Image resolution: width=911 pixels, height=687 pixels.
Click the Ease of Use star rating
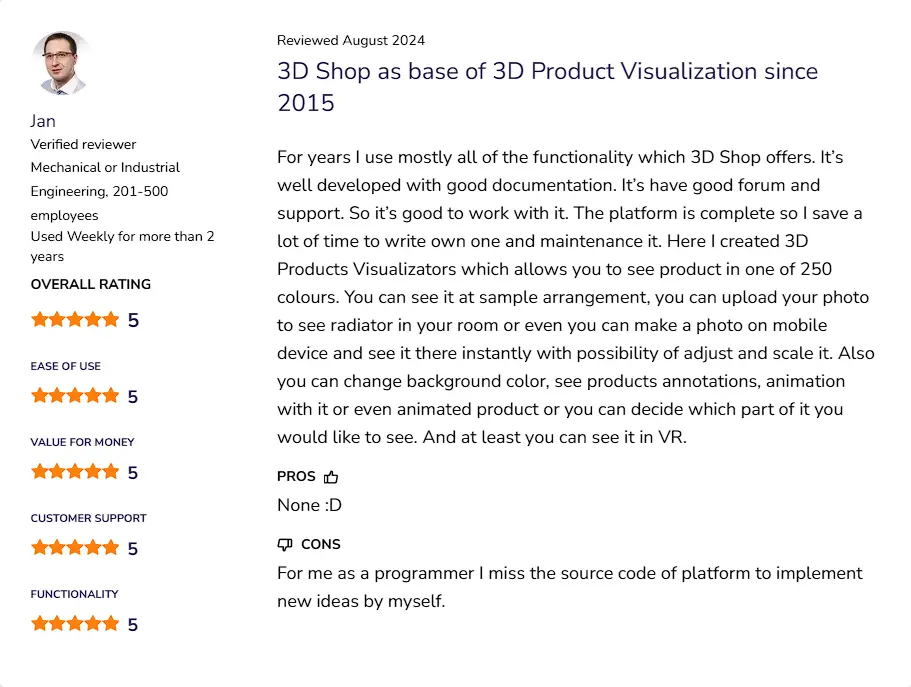(75, 396)
